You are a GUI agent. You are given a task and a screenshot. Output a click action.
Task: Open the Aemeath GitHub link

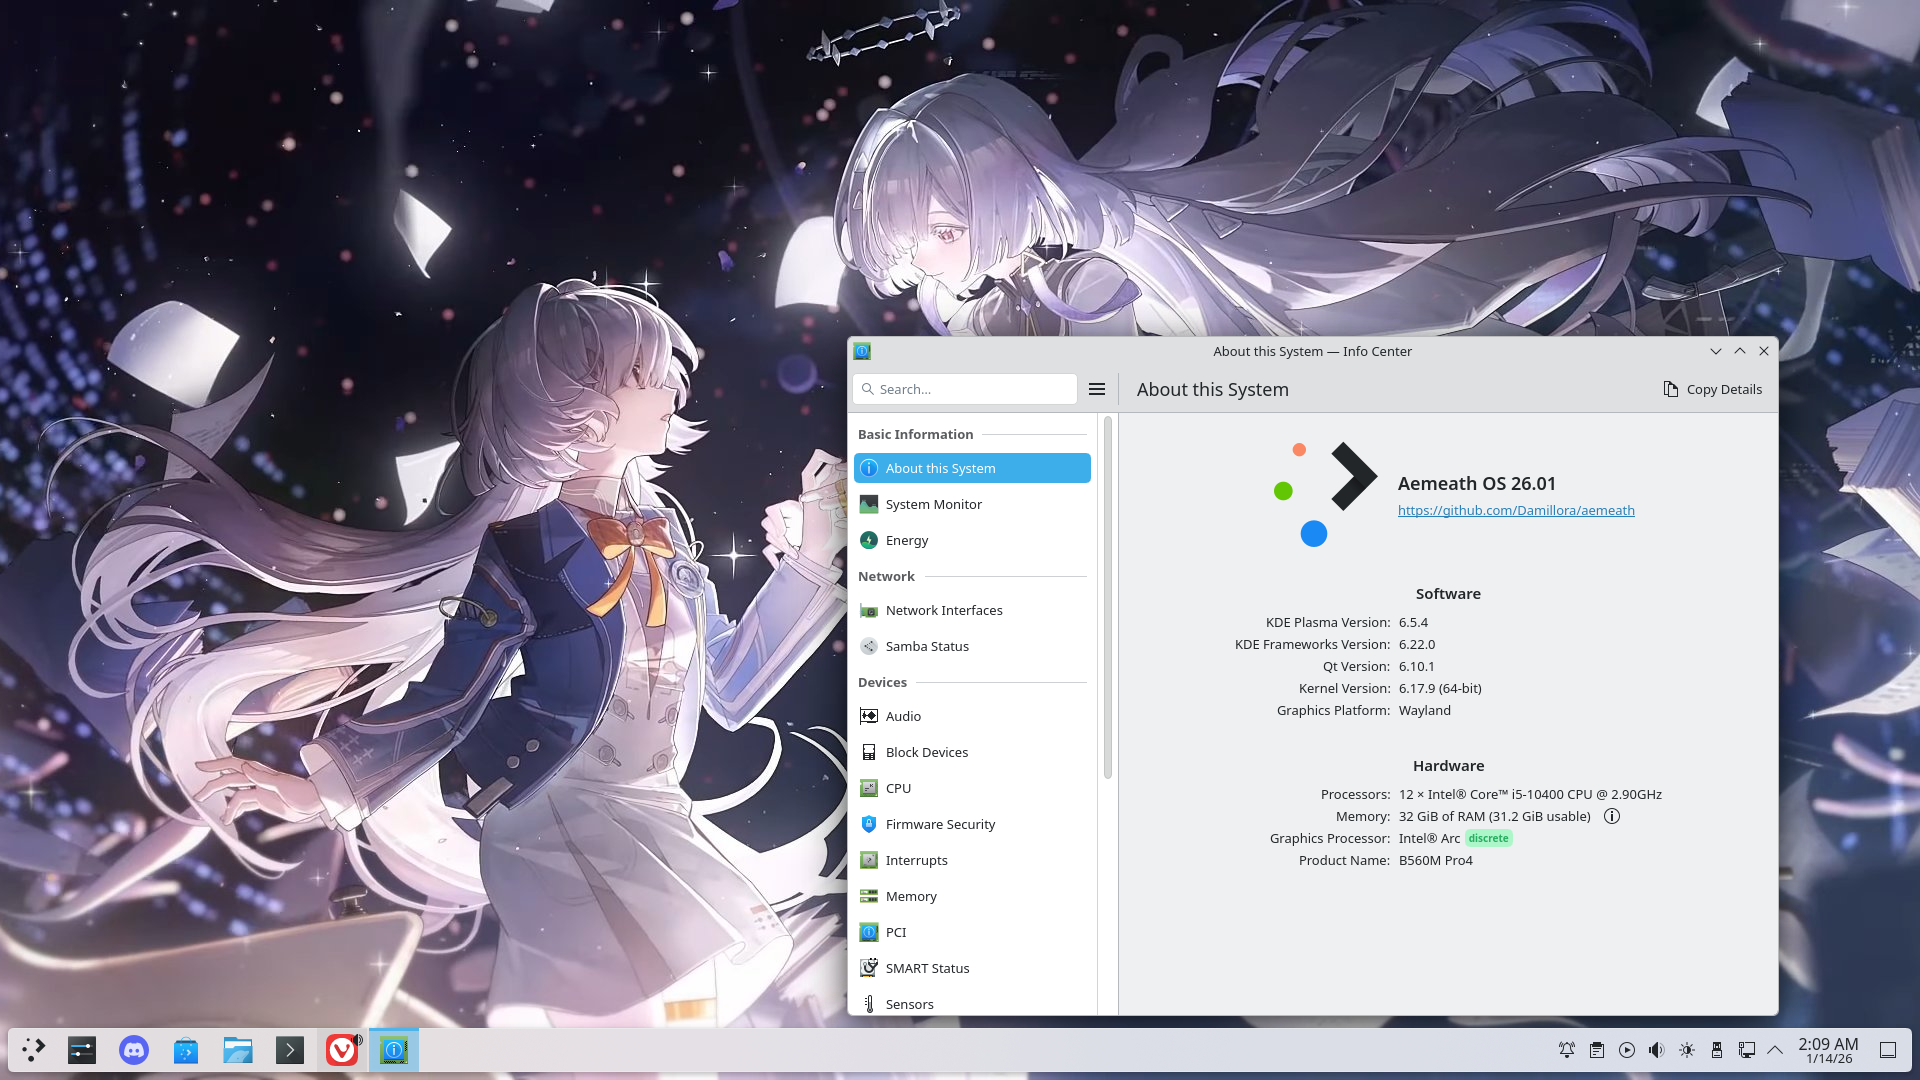coord(1516,510)
